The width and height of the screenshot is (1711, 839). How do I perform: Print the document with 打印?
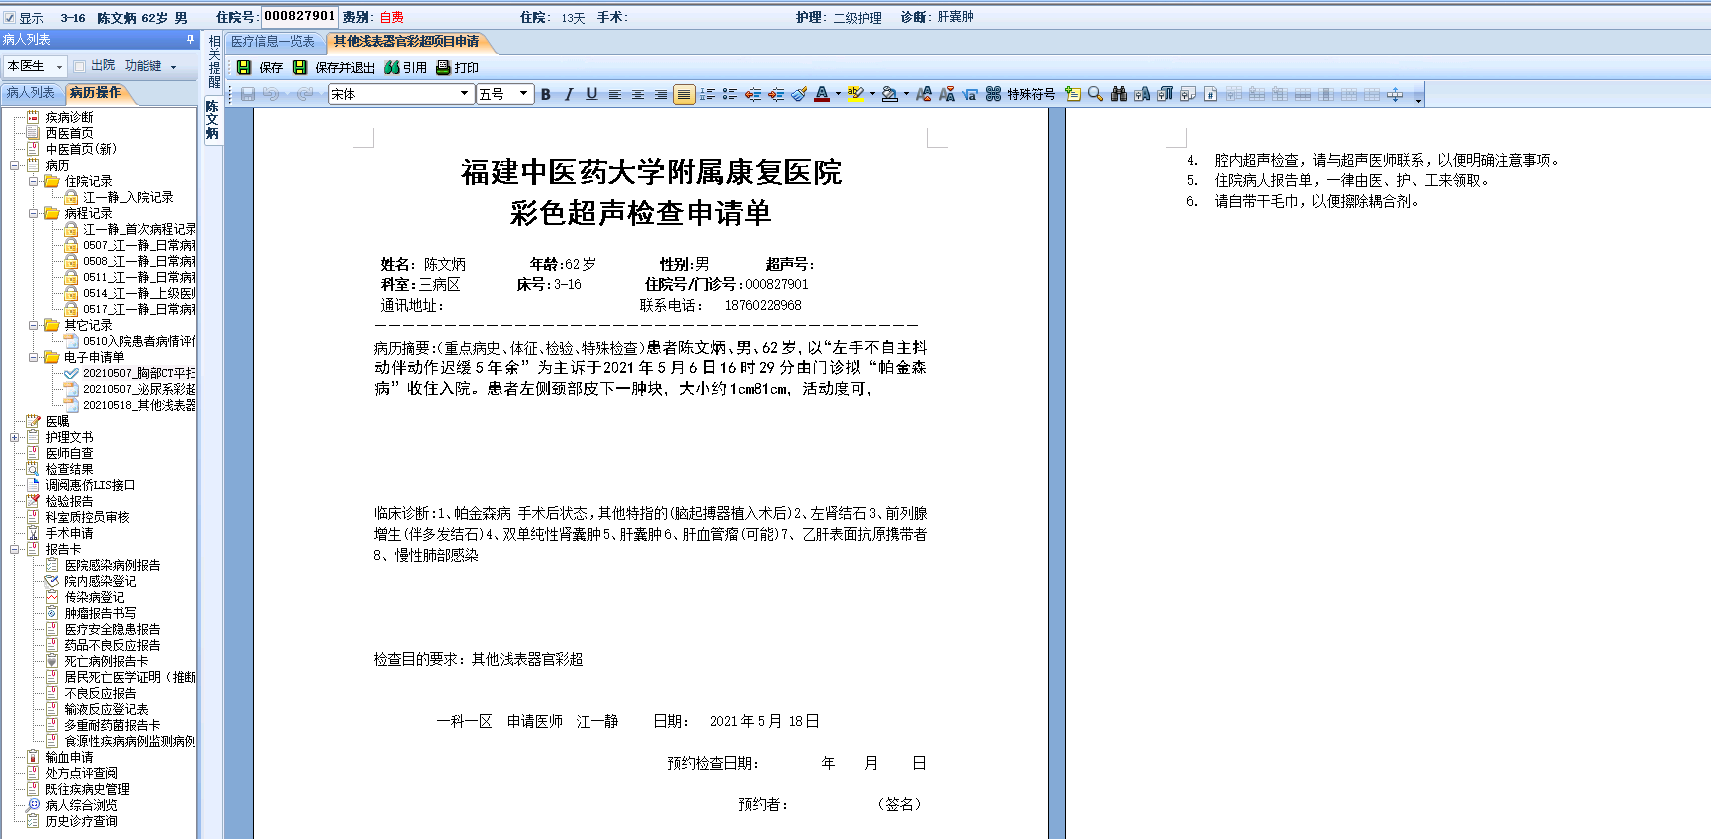[457, 67]
